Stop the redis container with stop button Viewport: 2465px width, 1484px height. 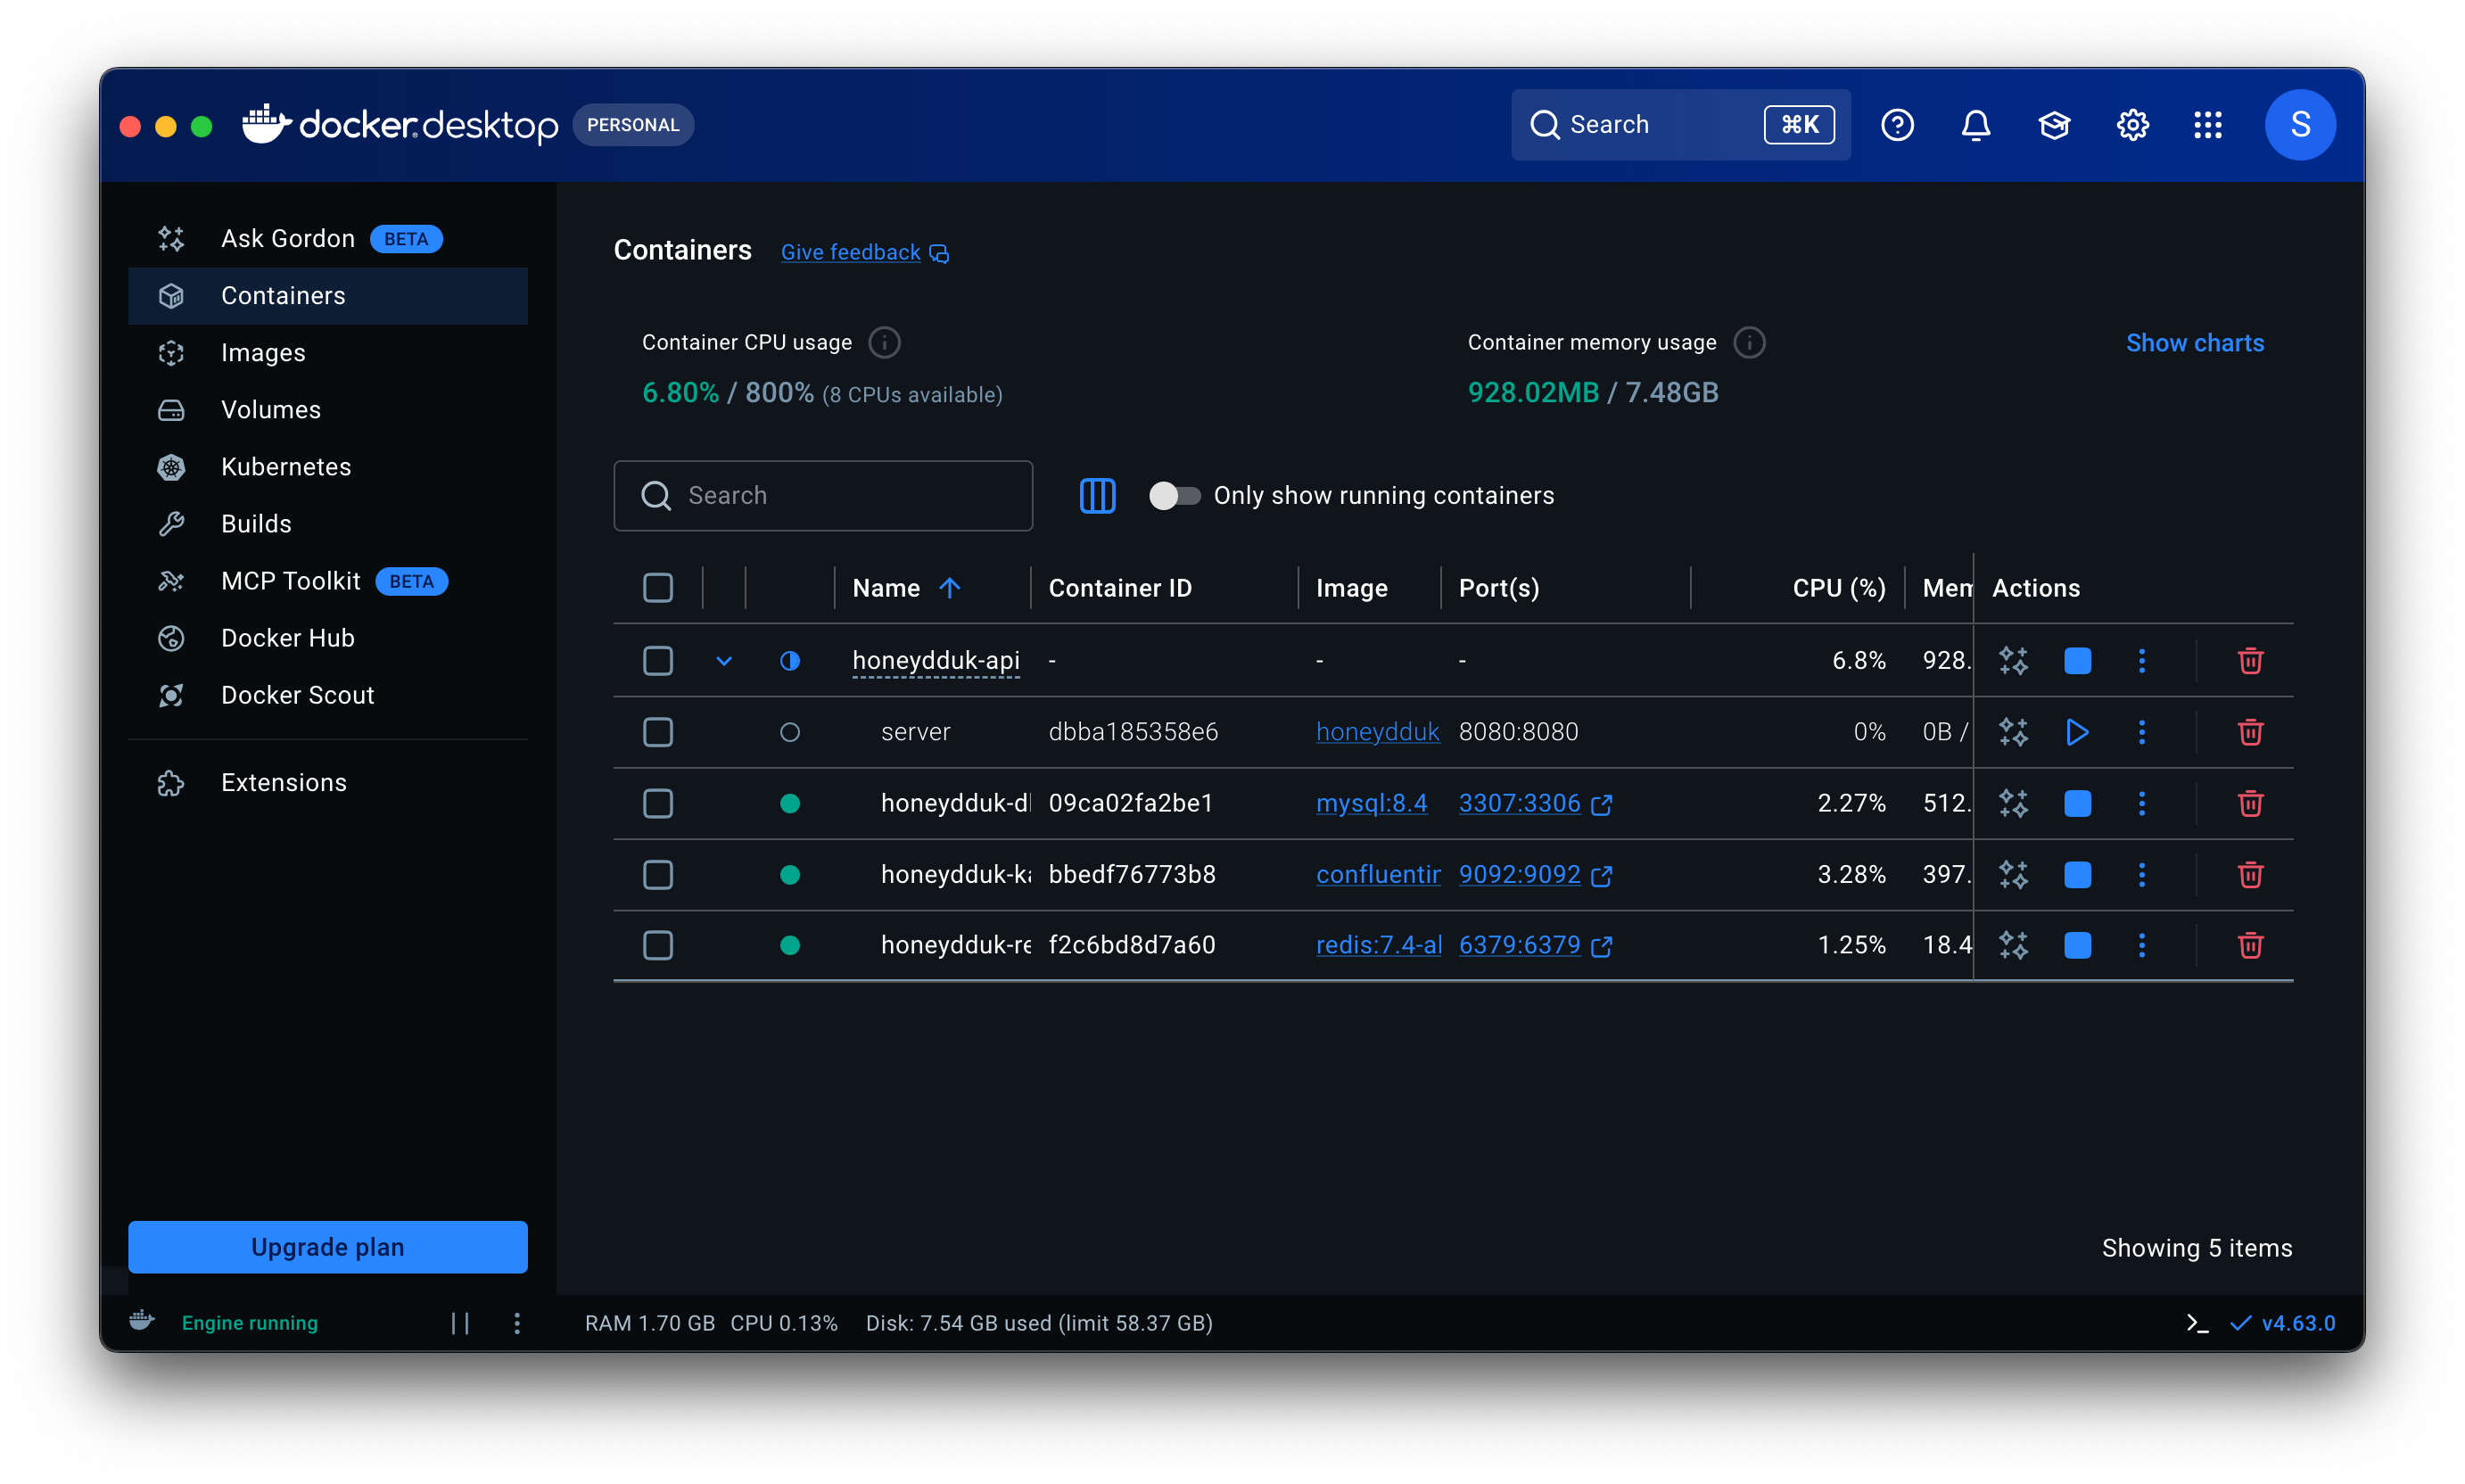click(2077, 945)
